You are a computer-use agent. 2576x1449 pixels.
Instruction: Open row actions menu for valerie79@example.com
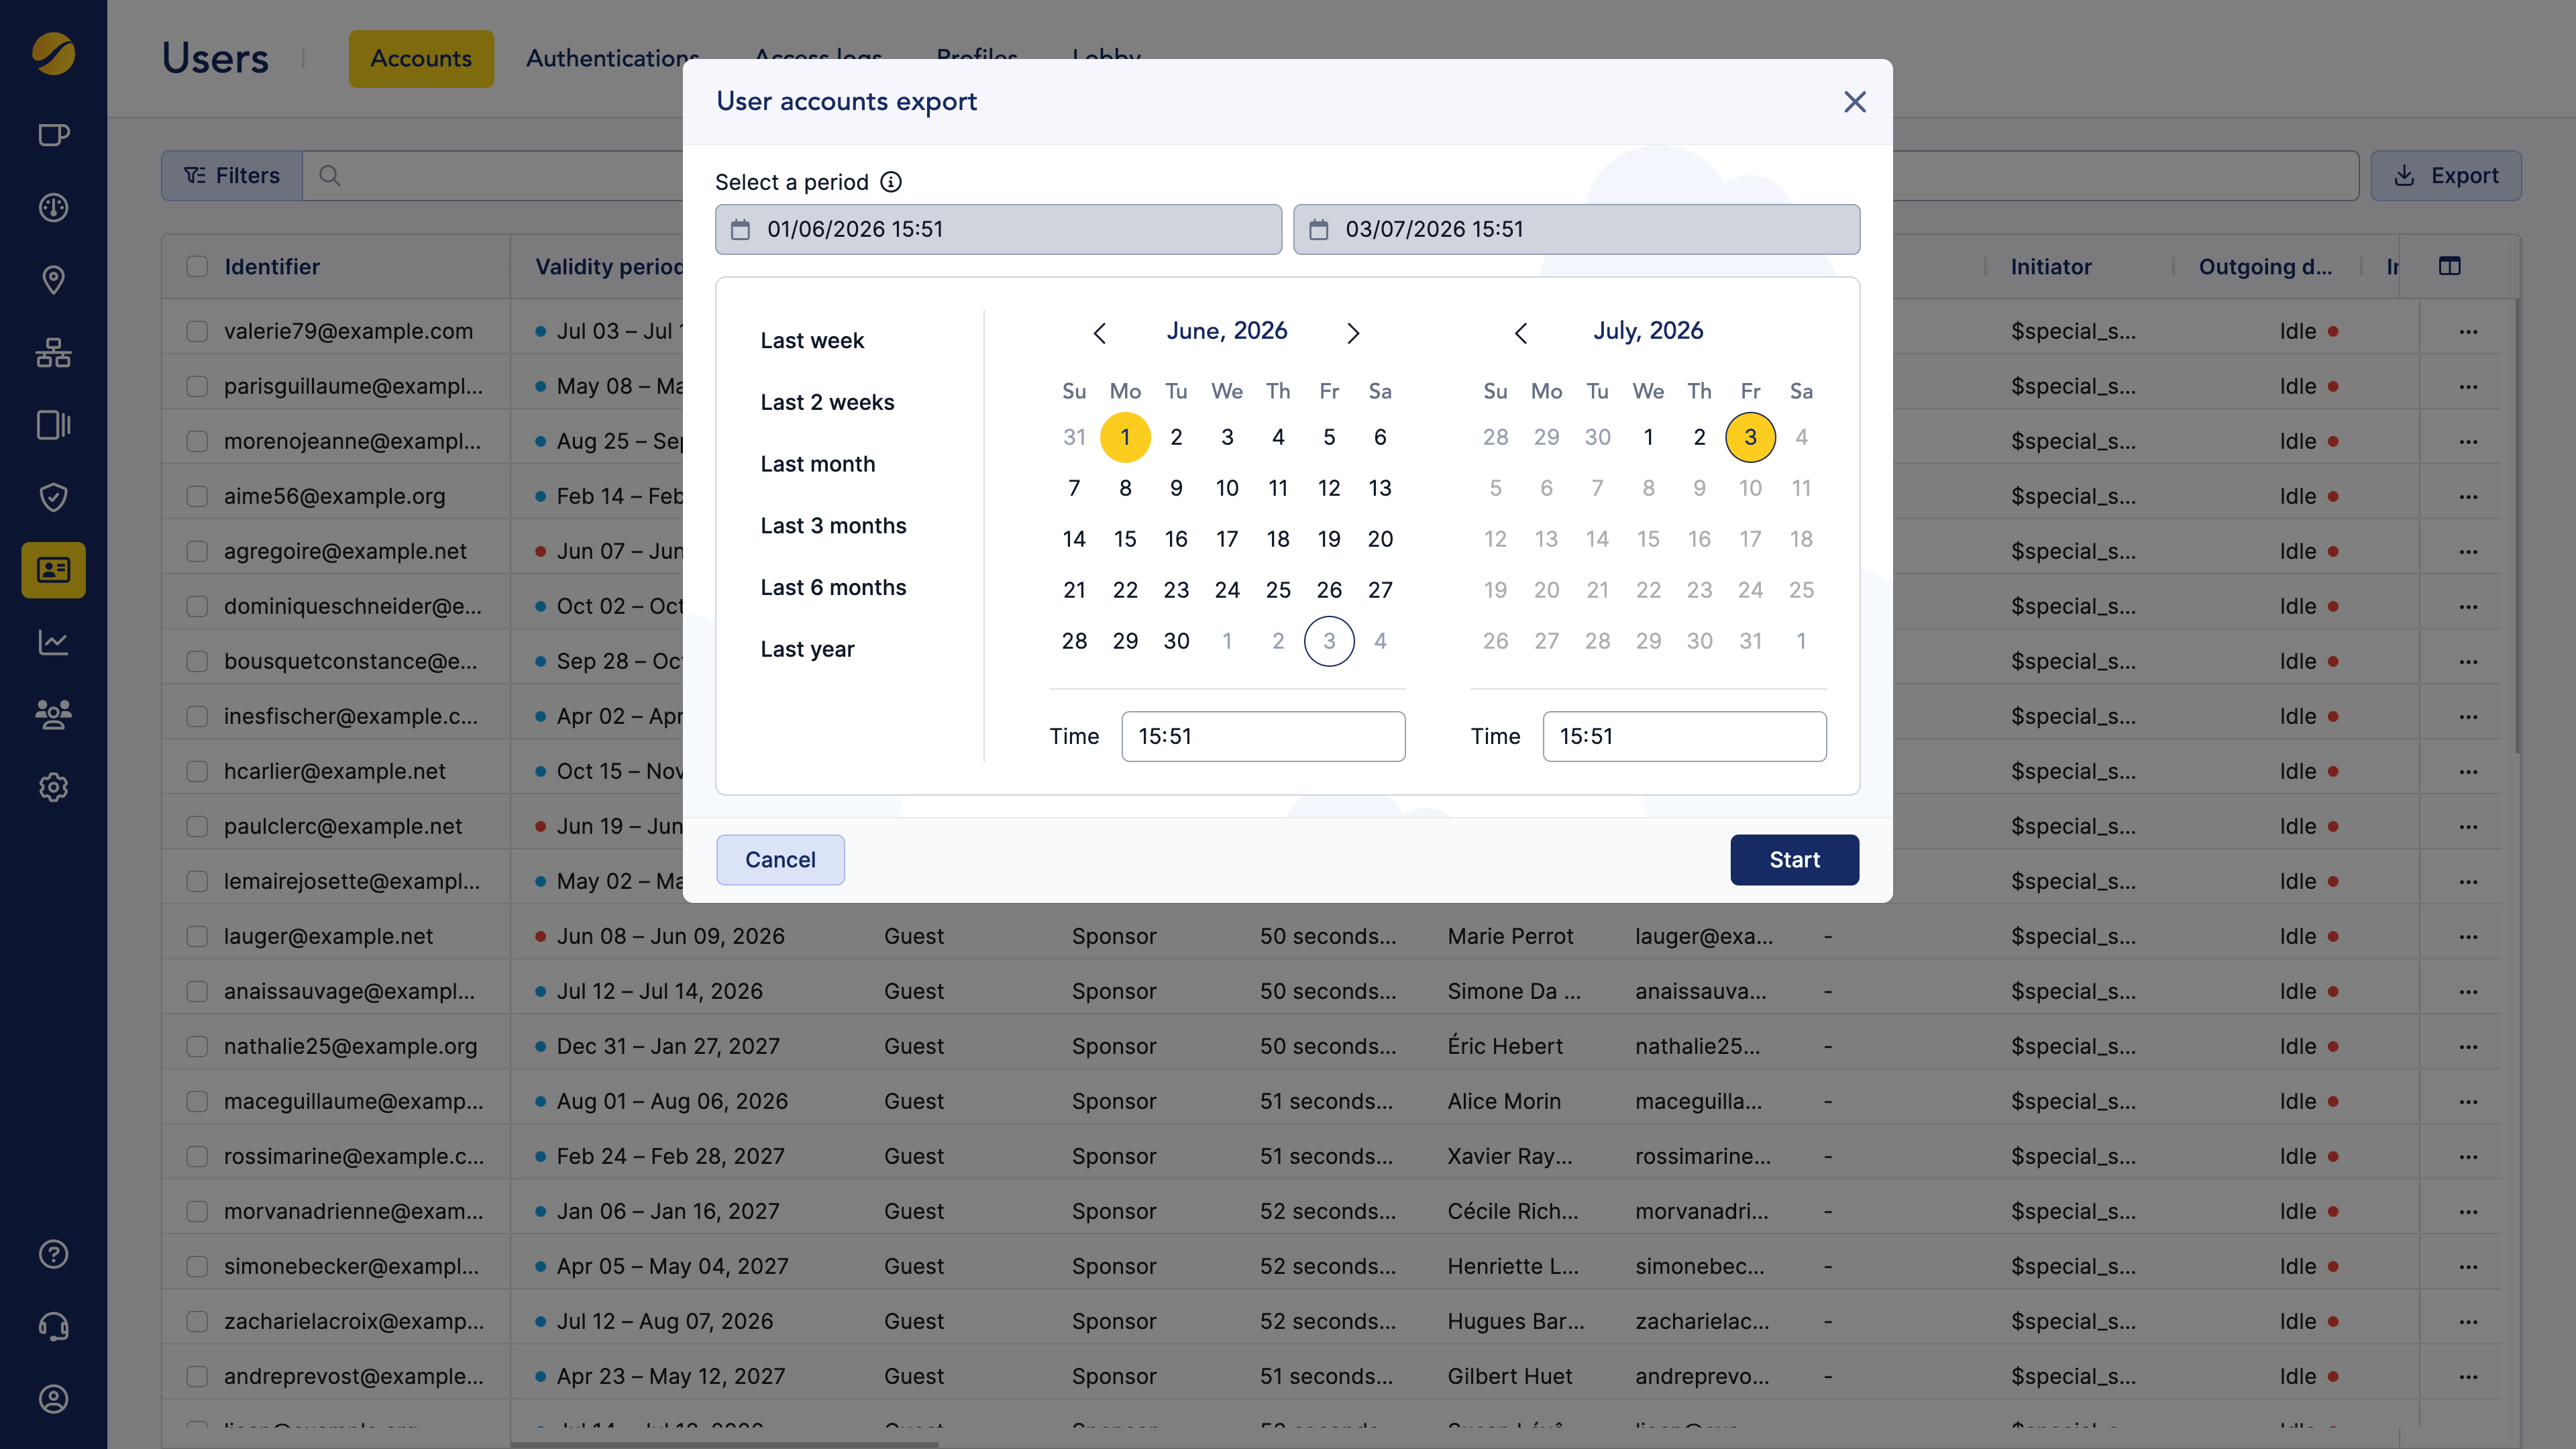point(2468,332)
